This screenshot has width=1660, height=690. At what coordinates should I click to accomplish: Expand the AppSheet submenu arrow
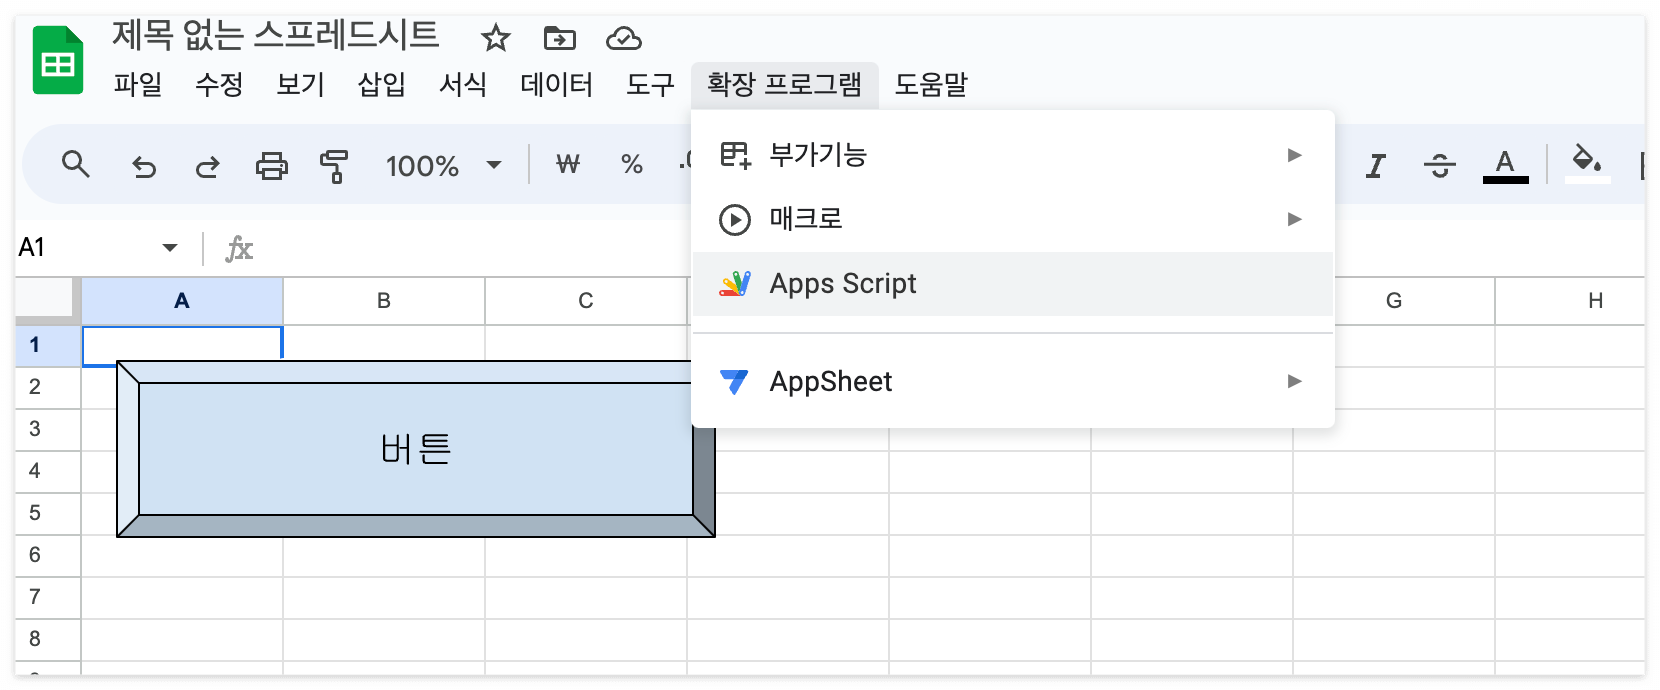click(x=1295, y=381)
